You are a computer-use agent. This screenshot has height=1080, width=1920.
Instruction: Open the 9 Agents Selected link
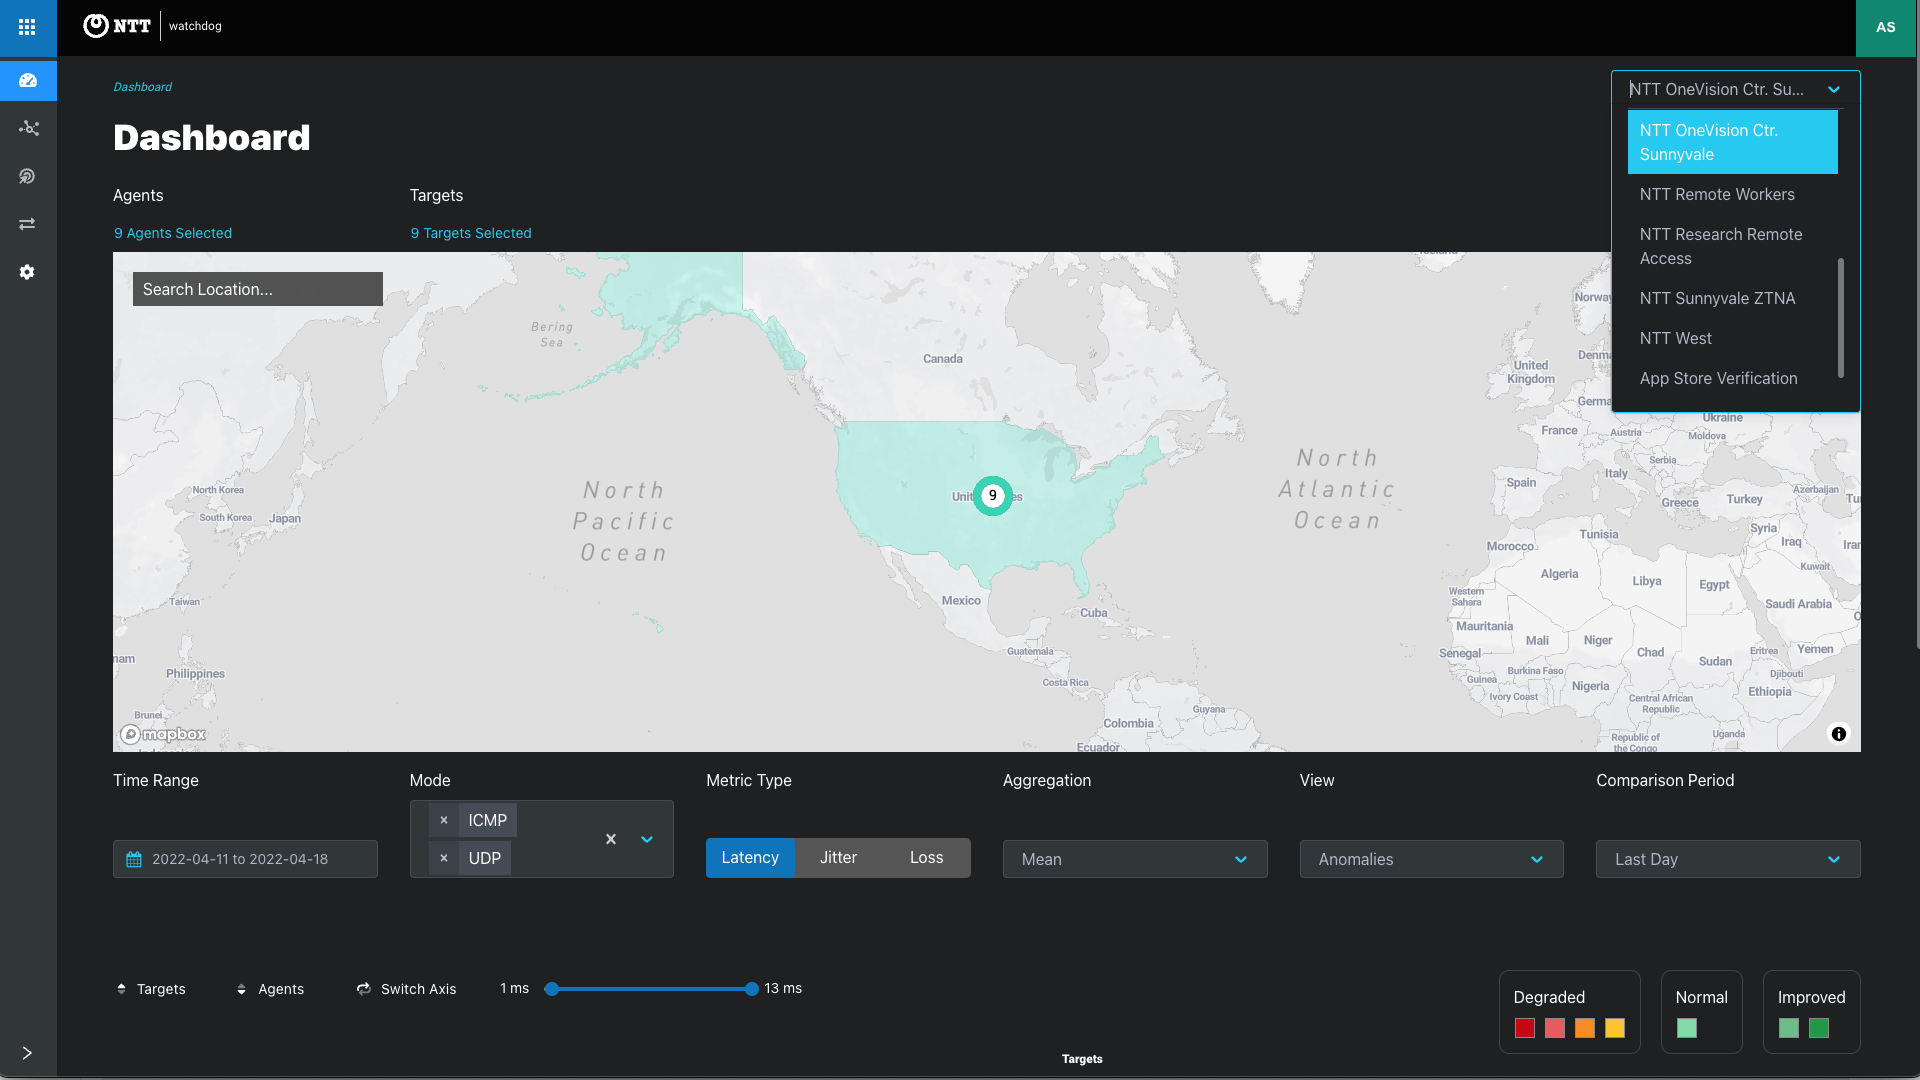click(173, 233)
